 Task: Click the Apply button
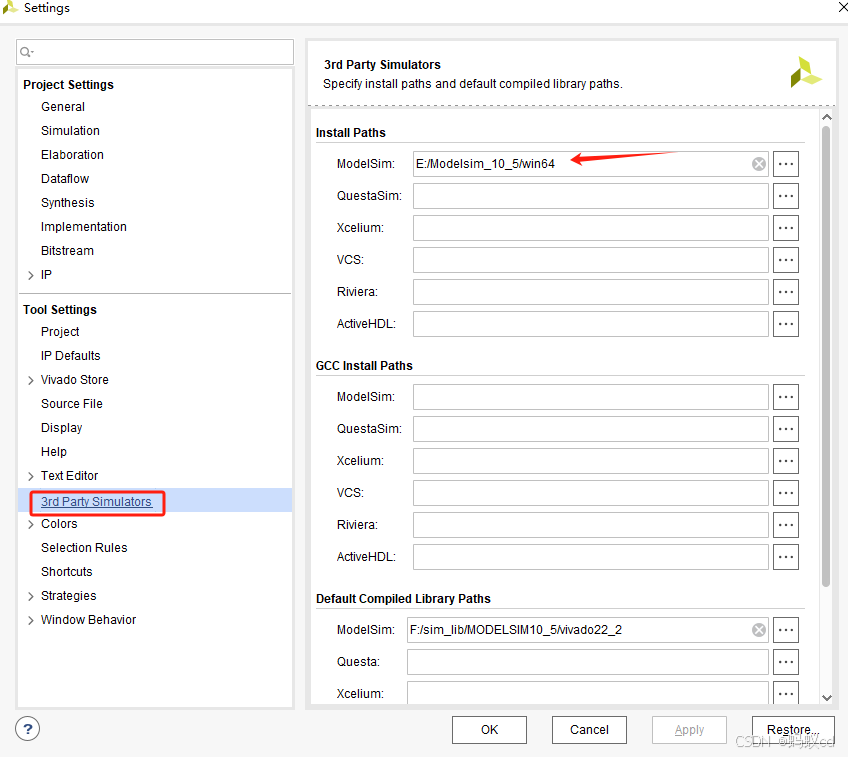pos(690,730)
